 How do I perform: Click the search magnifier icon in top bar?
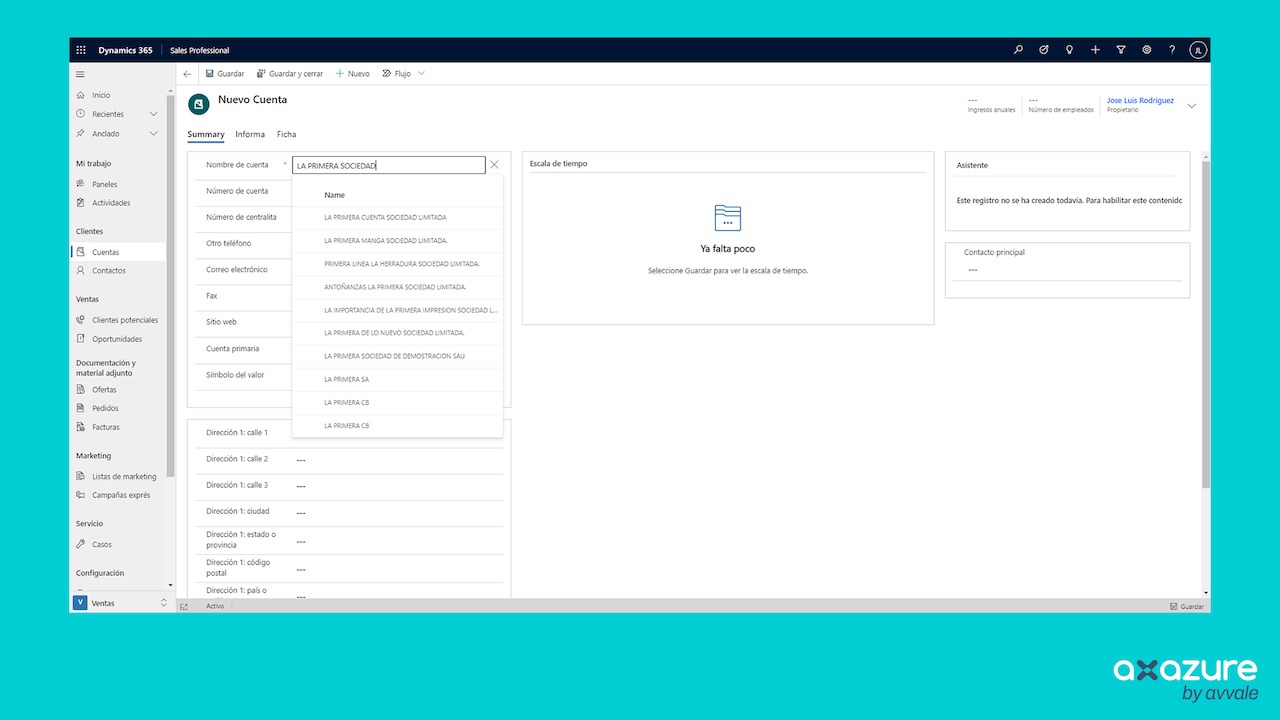[1018, 50]
